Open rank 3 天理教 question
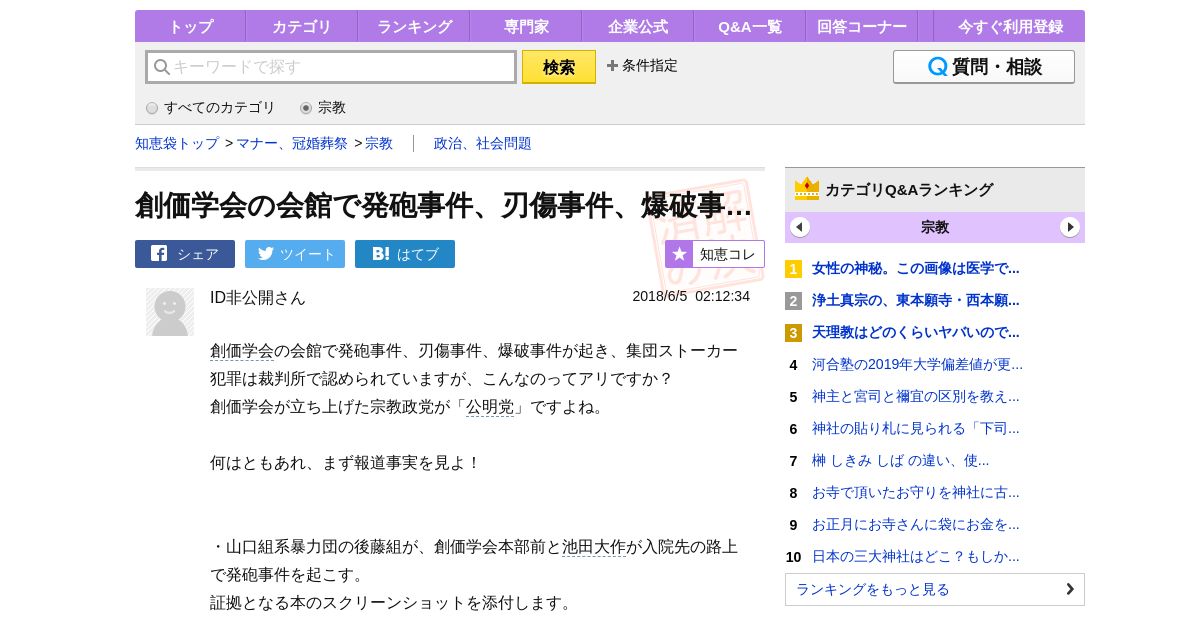Viewport: 1200px width, 630px height. (x=916, y=332)
